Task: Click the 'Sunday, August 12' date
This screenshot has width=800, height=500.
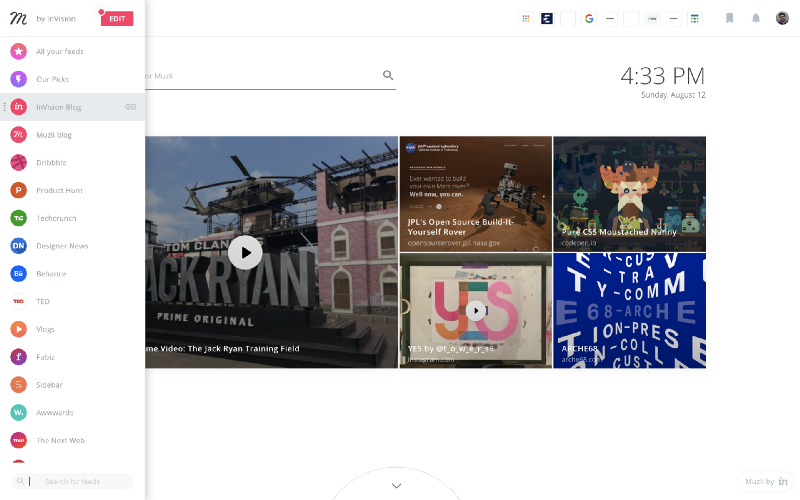Action: (673, 95)
